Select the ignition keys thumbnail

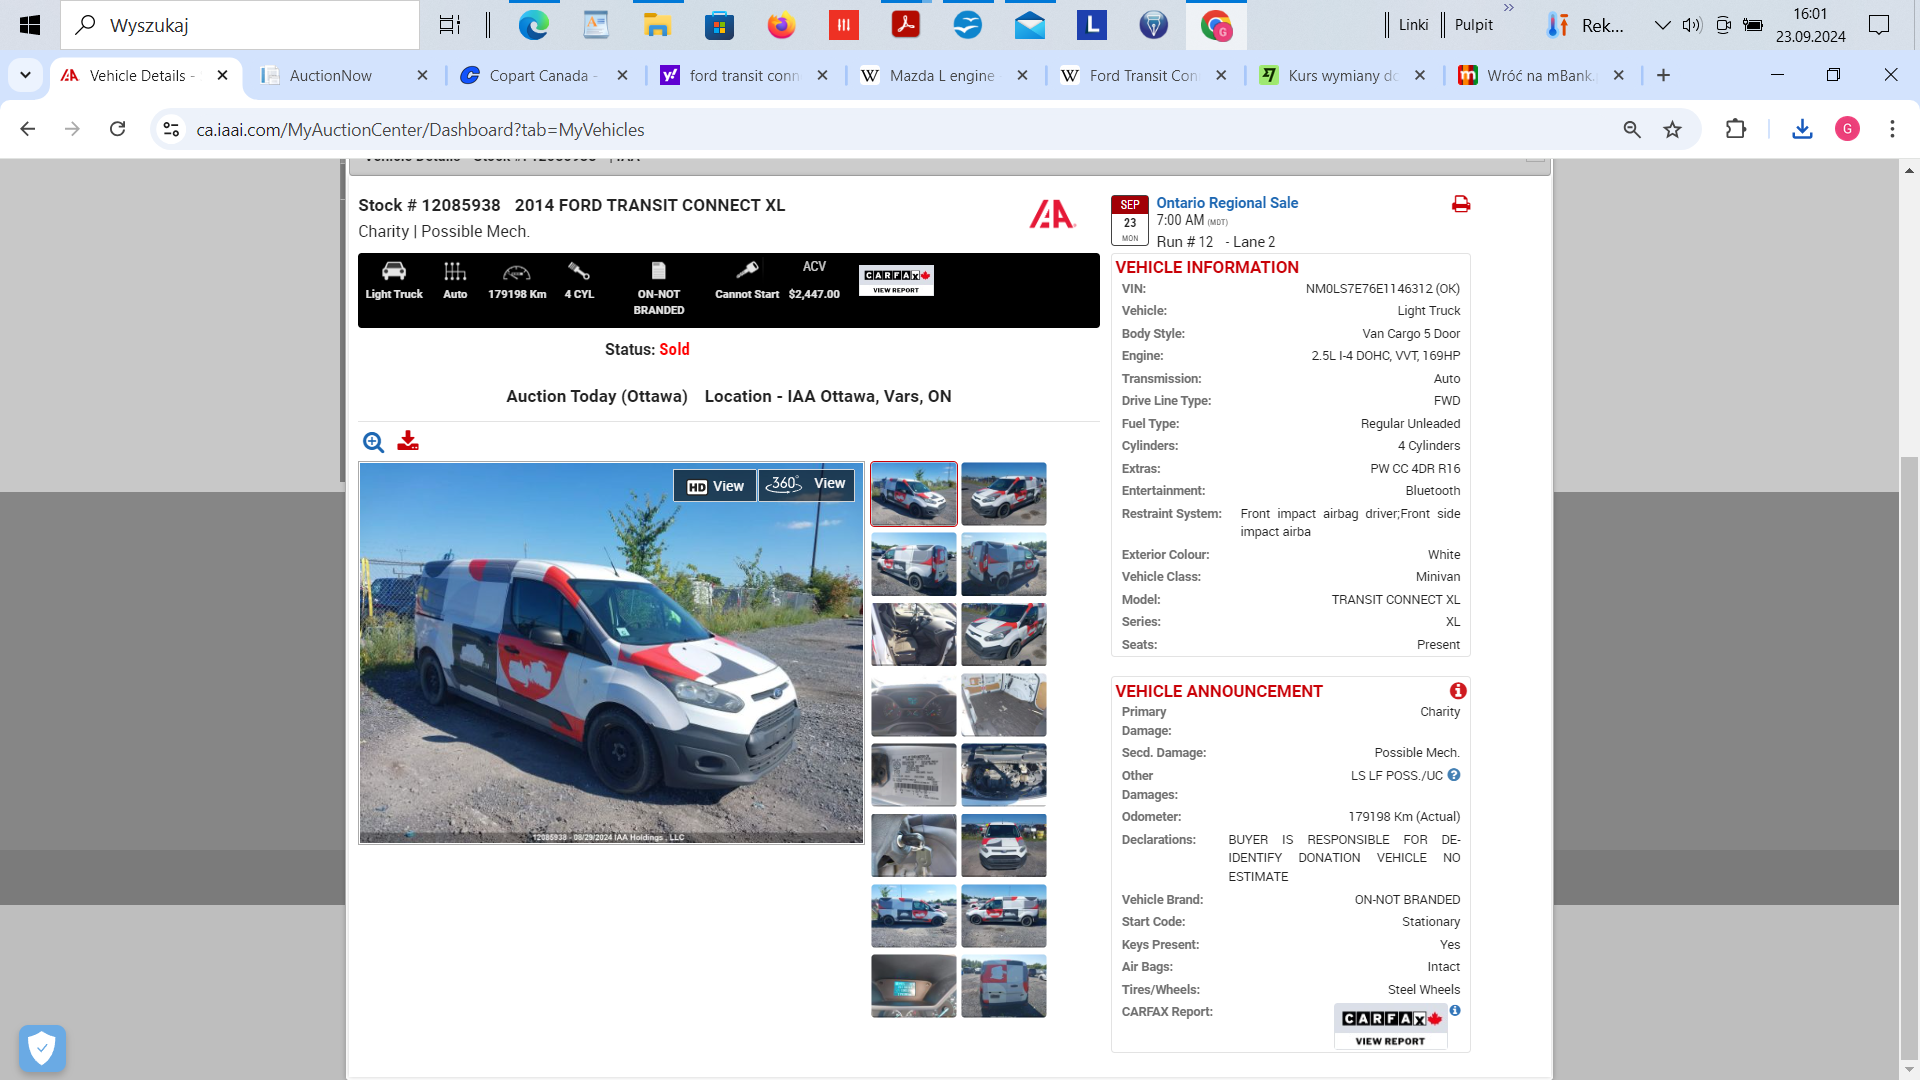coord(914,845)
